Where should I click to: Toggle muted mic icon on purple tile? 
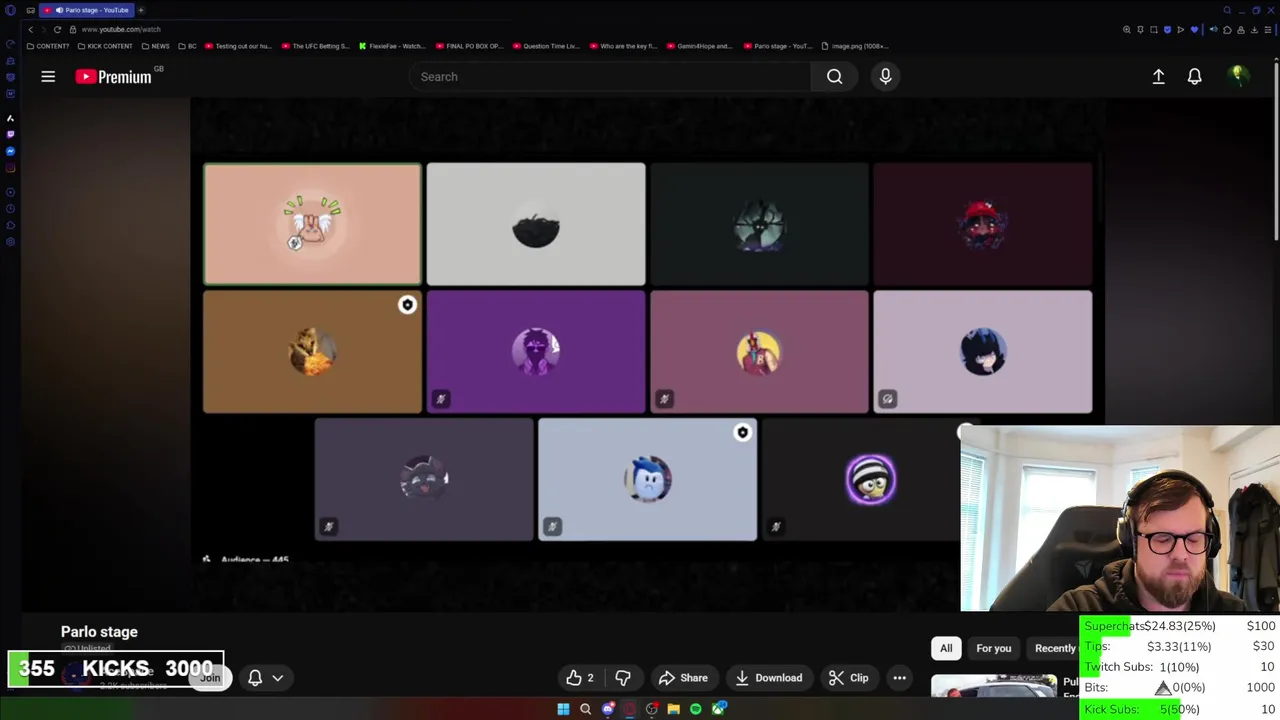(x=440, y=399)
